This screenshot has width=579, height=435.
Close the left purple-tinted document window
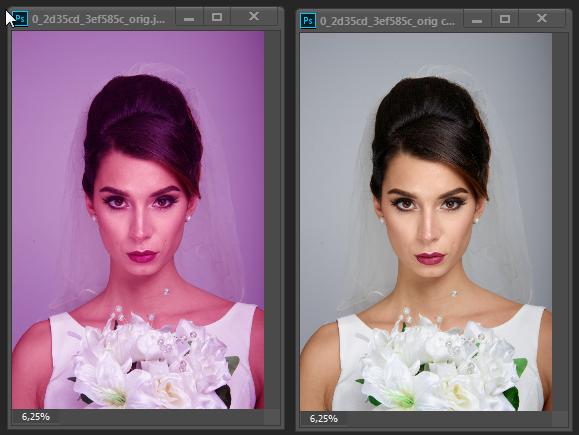[254, 17]
